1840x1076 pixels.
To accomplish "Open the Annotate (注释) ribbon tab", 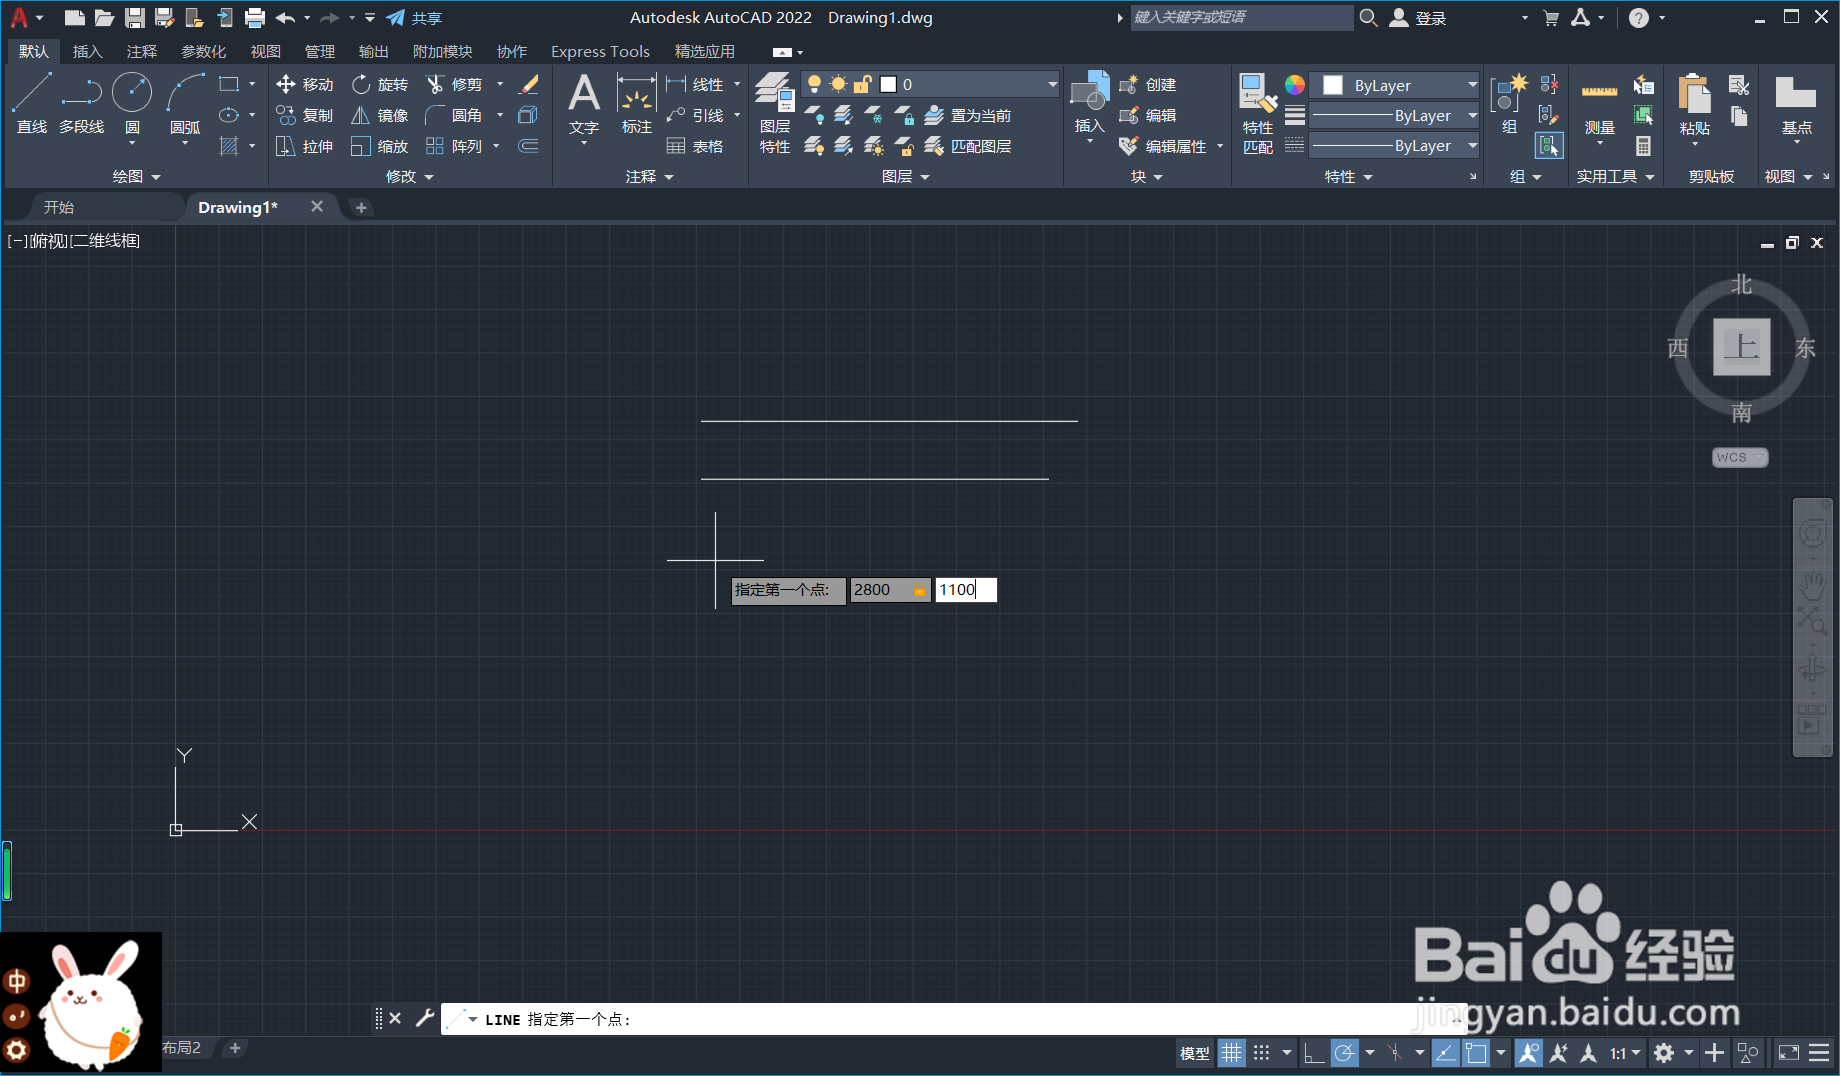I will (x=142, y=52).
